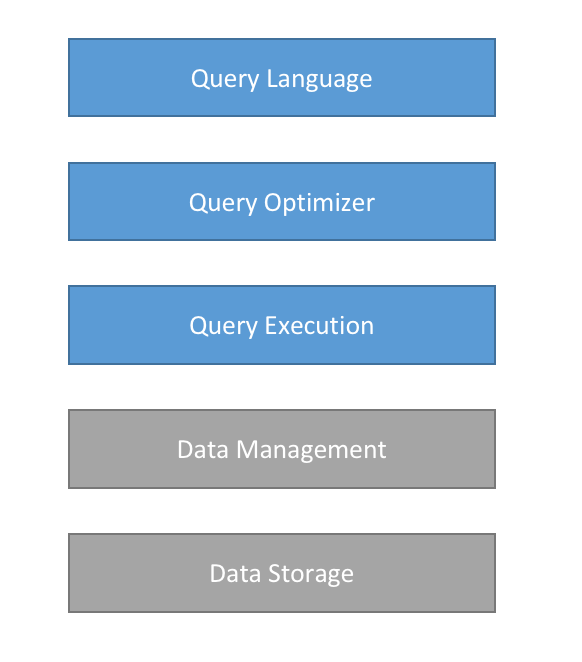582x662 pixels.
Task: Click gap between Query Language and Query Optimizer
Action: [x=282, y=140]
